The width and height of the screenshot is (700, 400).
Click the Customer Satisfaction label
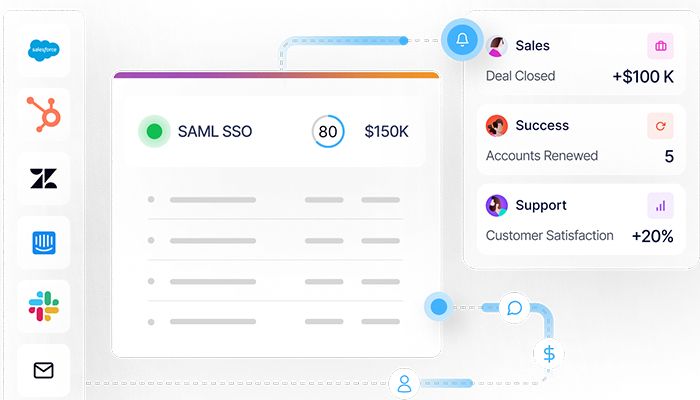549,236
